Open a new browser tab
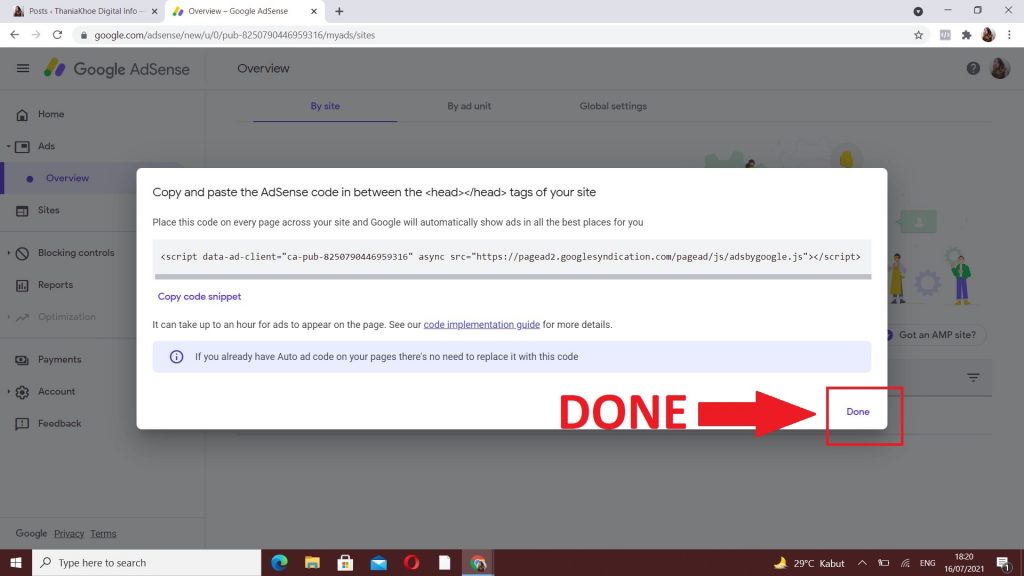 [x=339, y=11]
